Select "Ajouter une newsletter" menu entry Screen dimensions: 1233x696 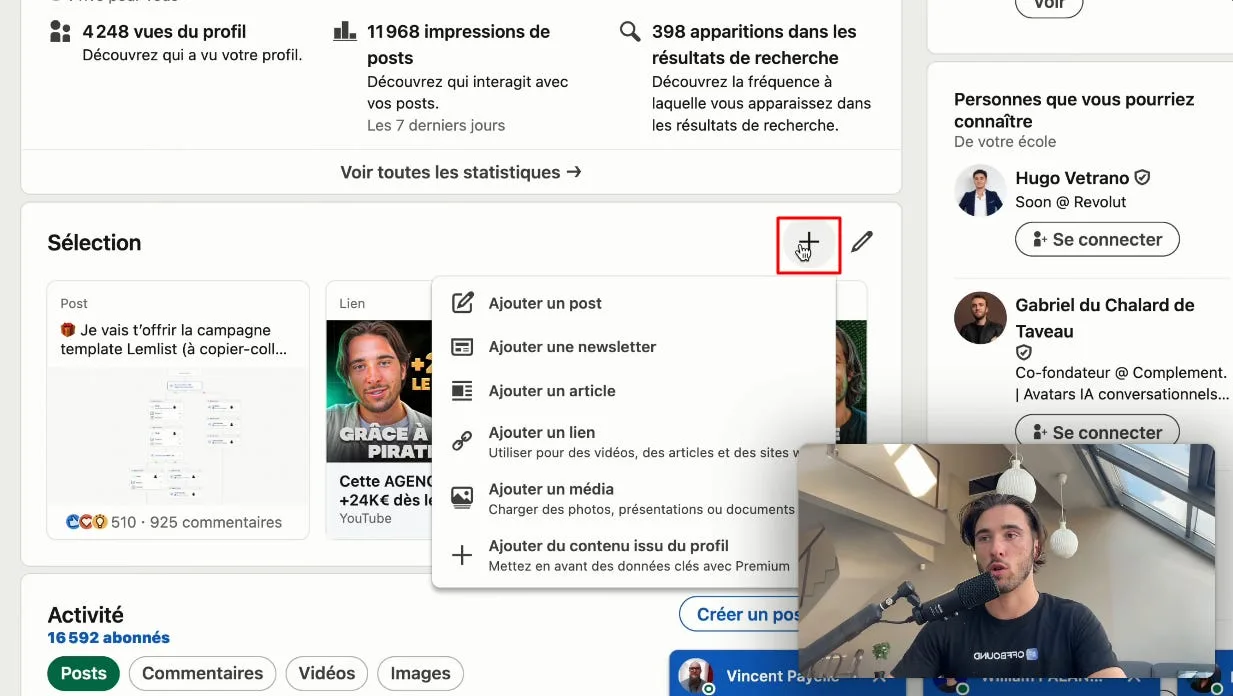pyautogui.click(x=633, y=347)
